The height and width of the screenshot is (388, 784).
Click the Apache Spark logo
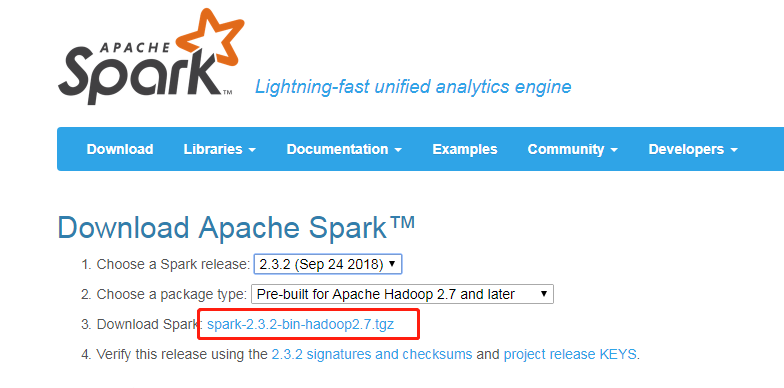pos(151,56)
